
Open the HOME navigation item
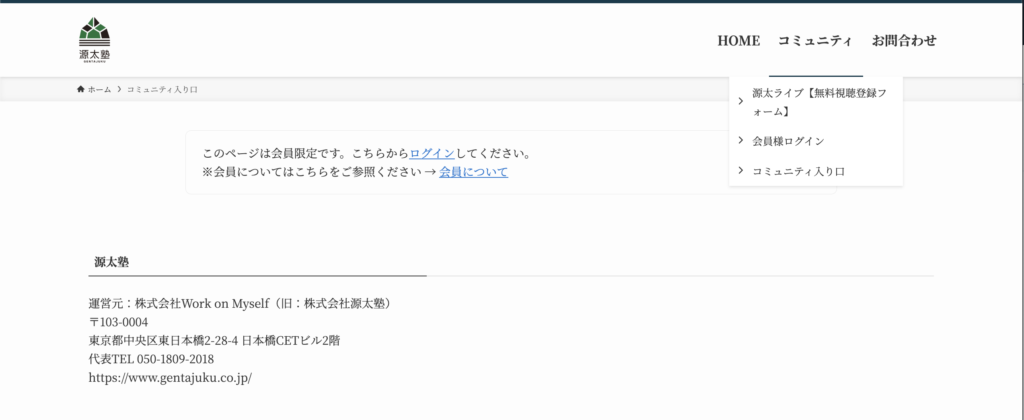click(x=738, y=41)
